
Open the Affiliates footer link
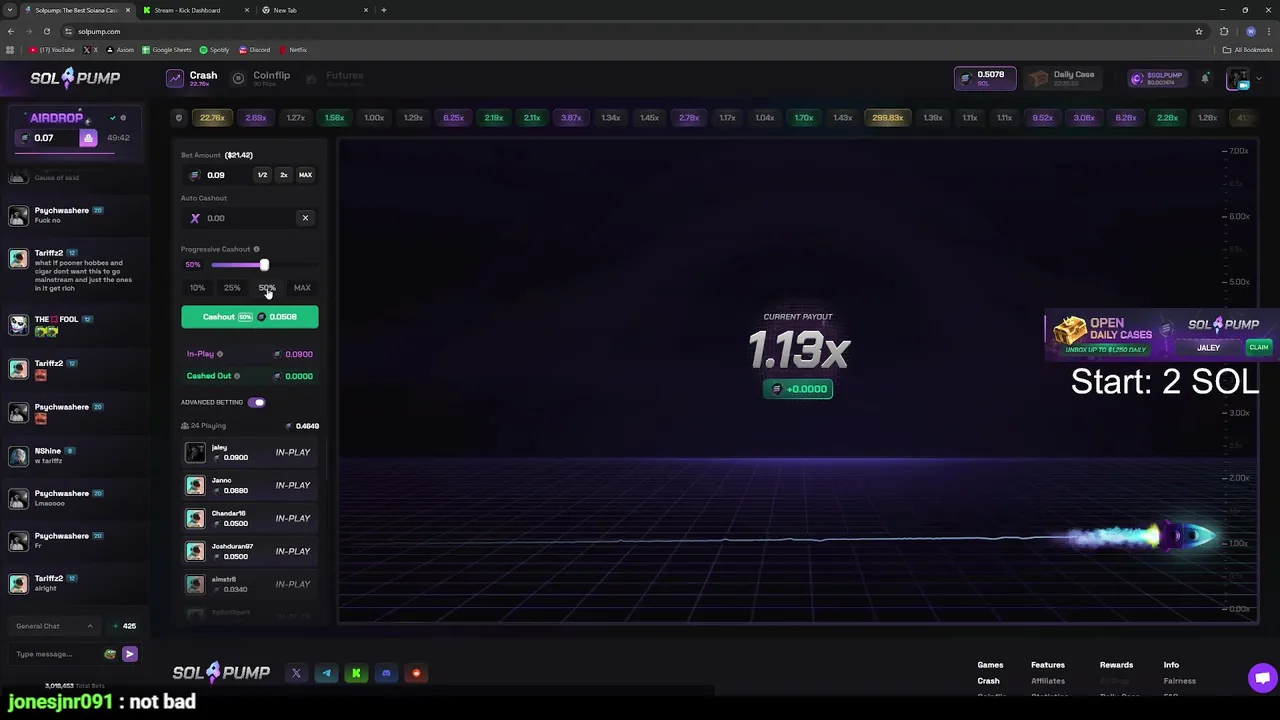(1048, 681)
